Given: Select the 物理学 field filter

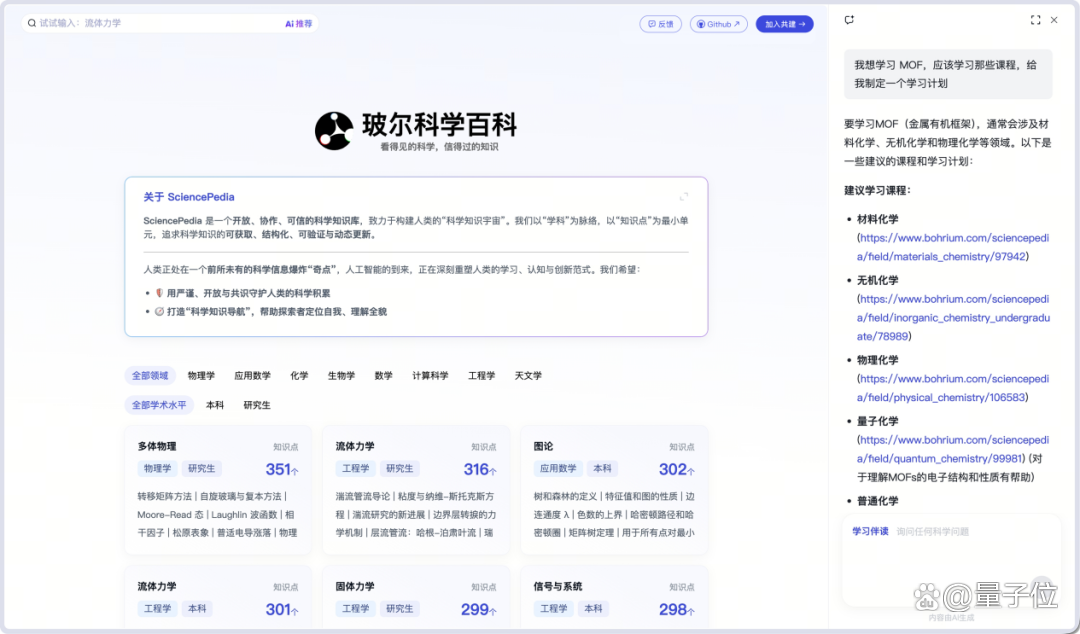Looking at the screenshot, I should pos(201,376).
